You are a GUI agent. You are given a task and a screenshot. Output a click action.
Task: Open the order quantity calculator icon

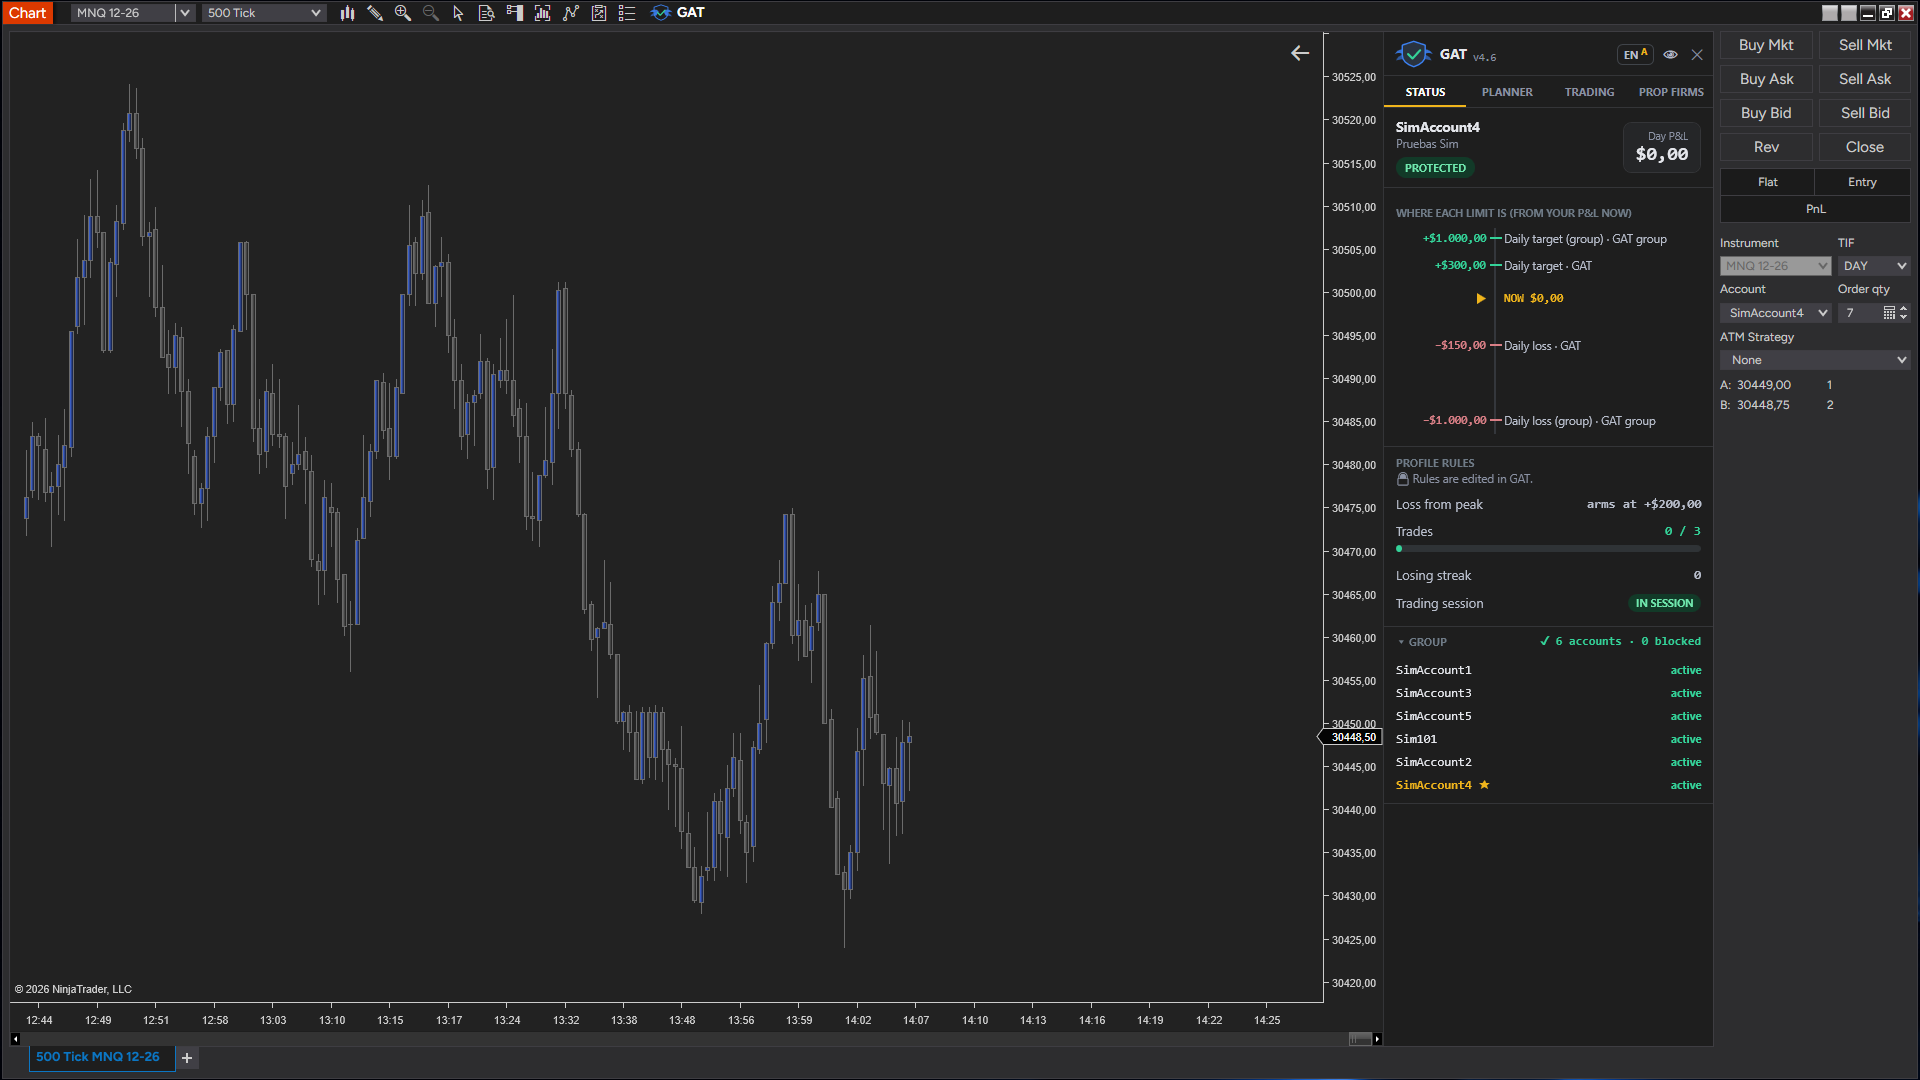[x=1889, y=313]
